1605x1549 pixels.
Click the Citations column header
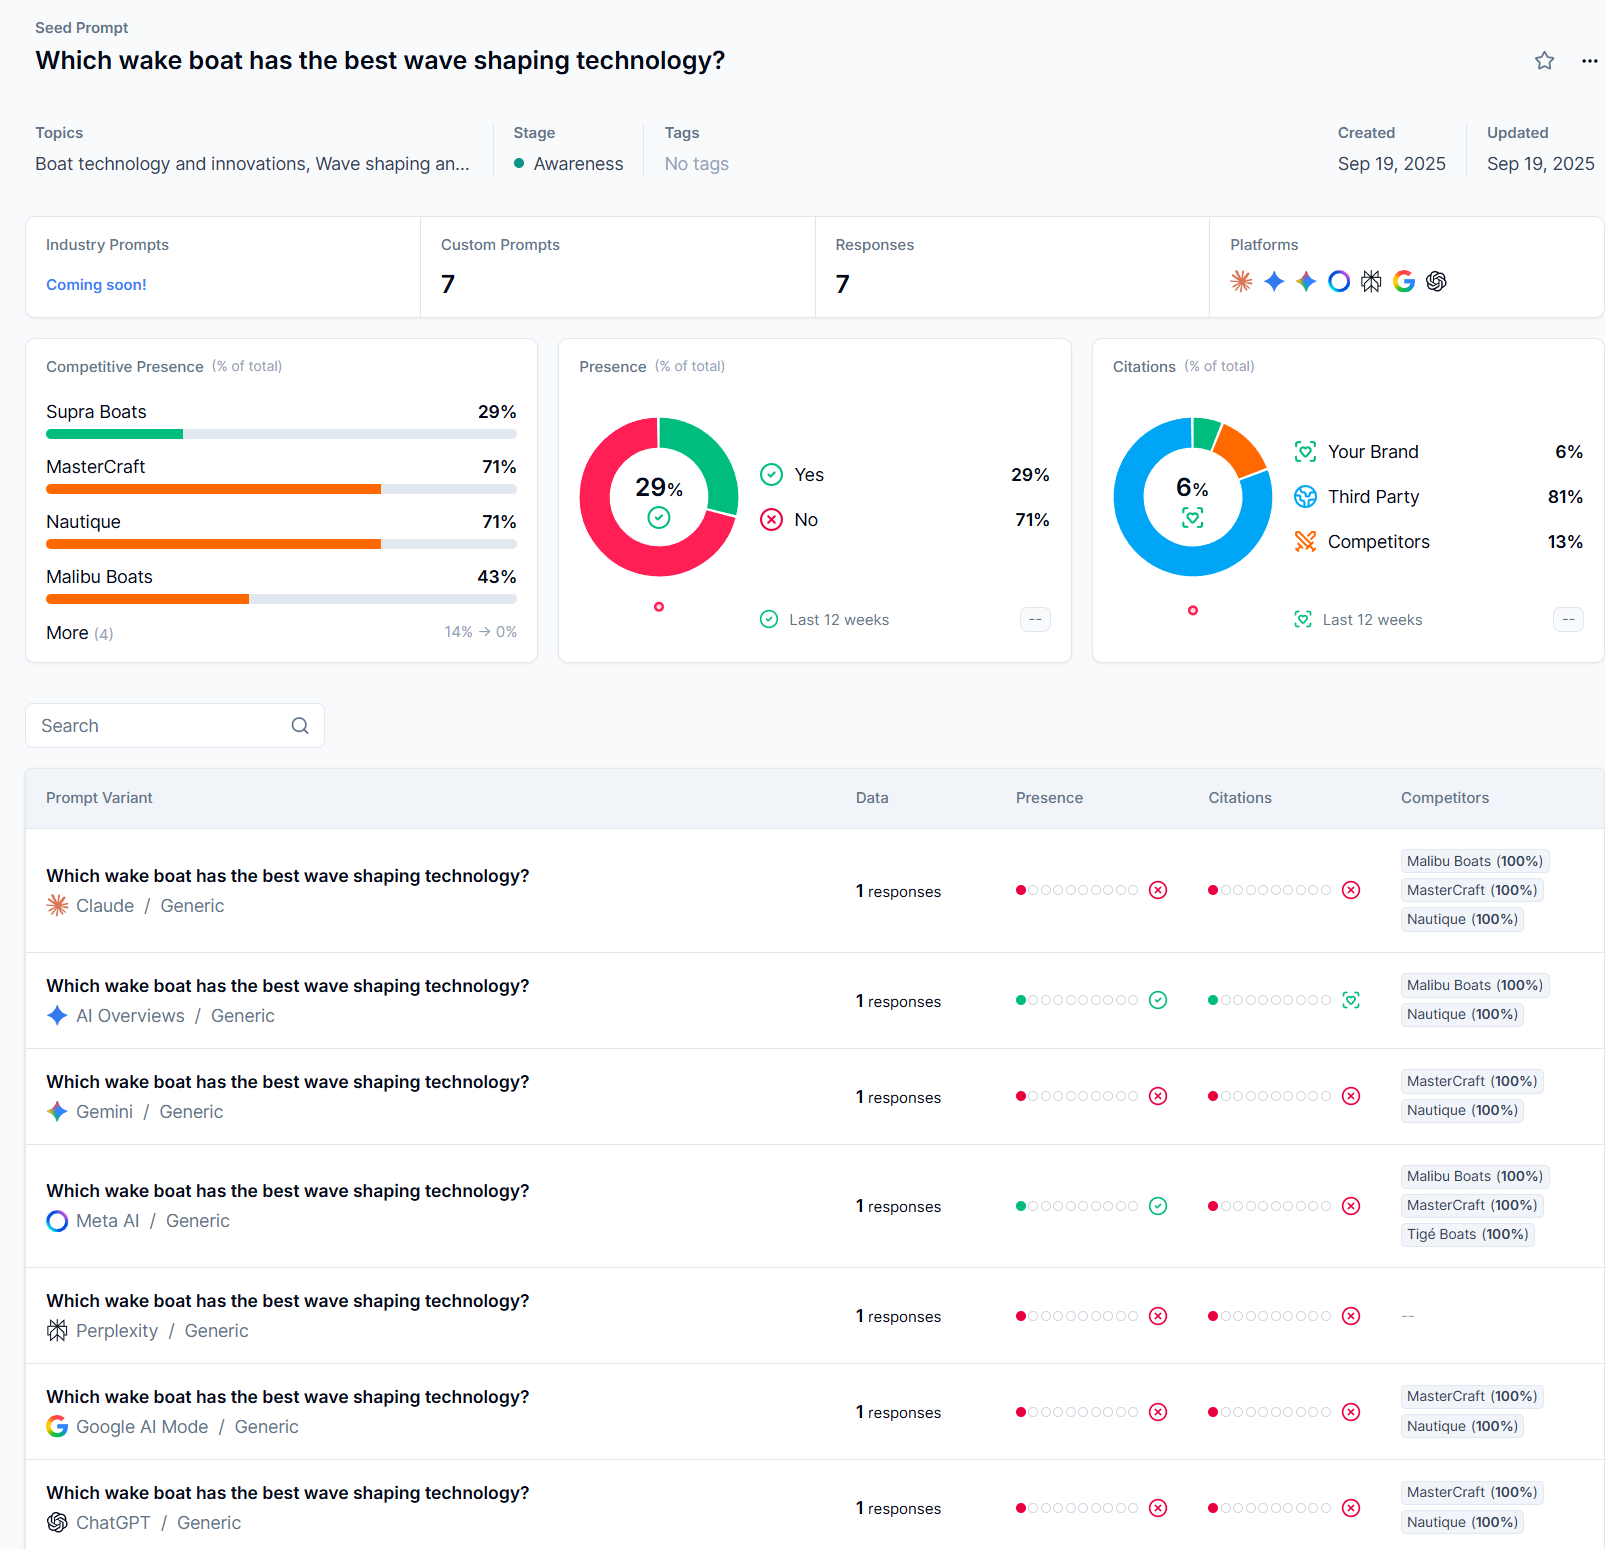pyautogui.click(x=1240, y=798)
